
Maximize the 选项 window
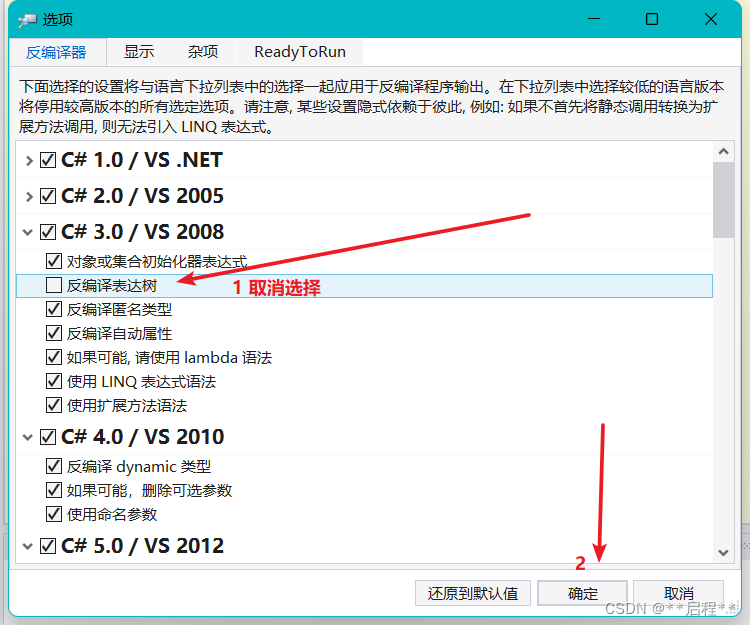652,19
